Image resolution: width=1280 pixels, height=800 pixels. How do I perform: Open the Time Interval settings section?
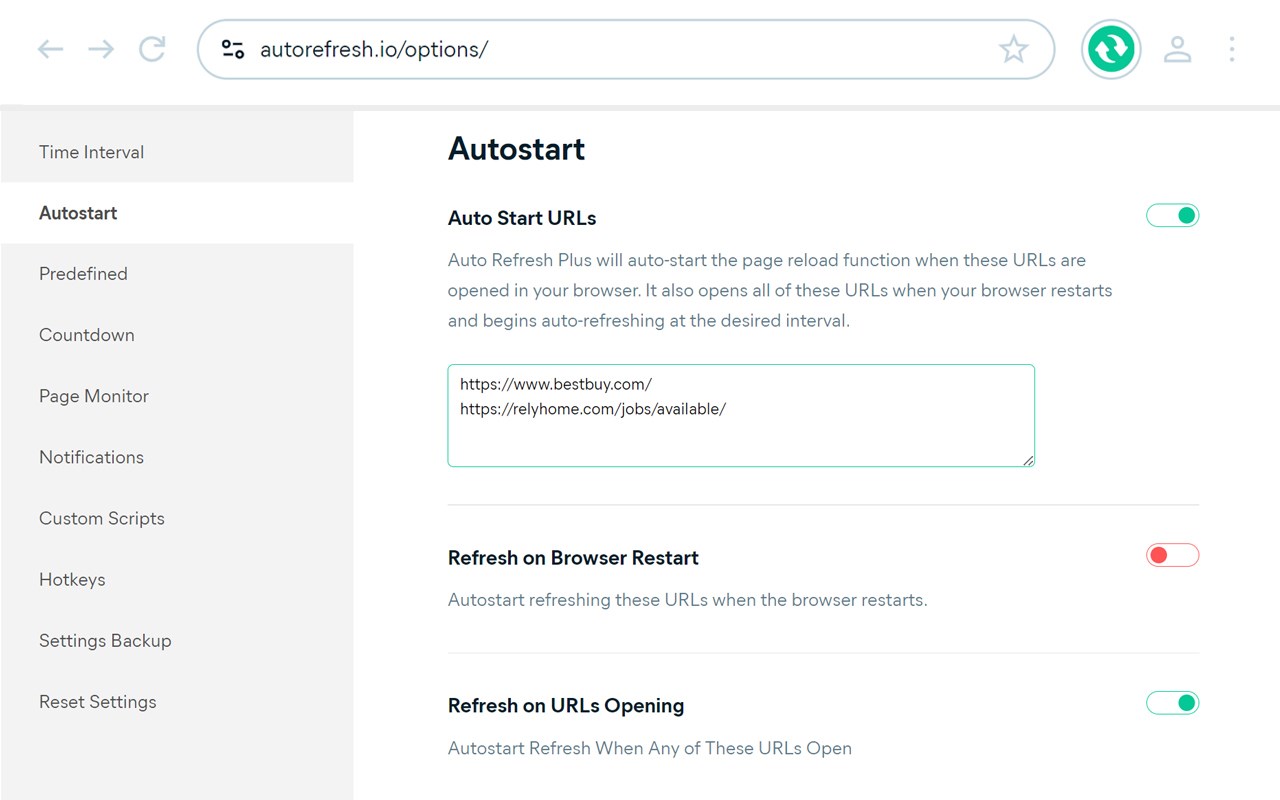pyautogui.click(x=92, y=152)
